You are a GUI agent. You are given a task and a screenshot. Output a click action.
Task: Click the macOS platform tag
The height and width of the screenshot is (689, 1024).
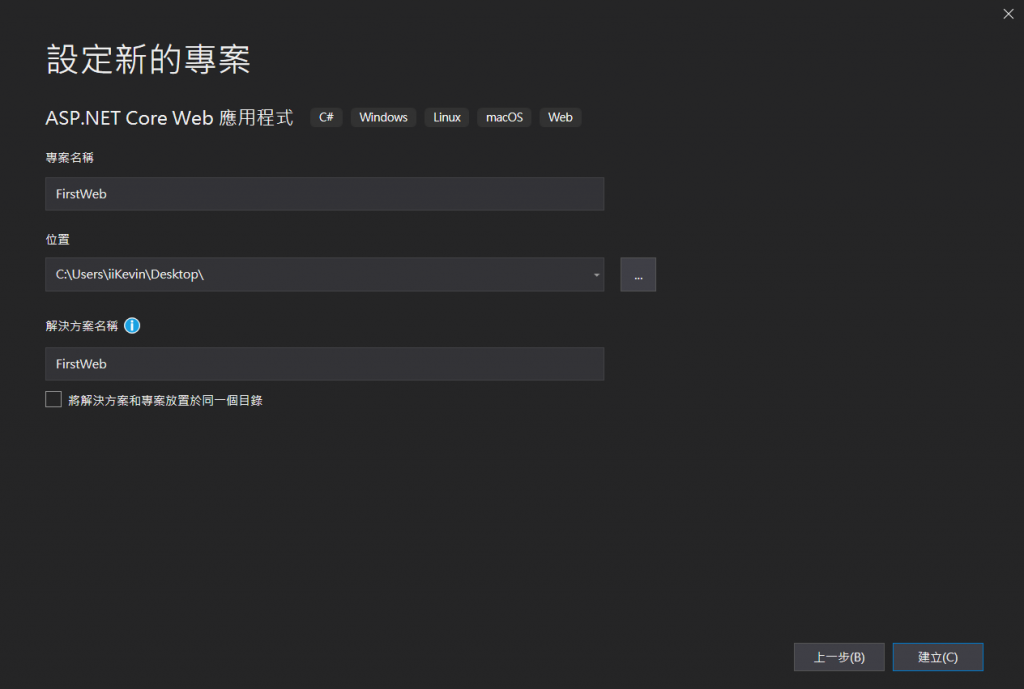504,117
